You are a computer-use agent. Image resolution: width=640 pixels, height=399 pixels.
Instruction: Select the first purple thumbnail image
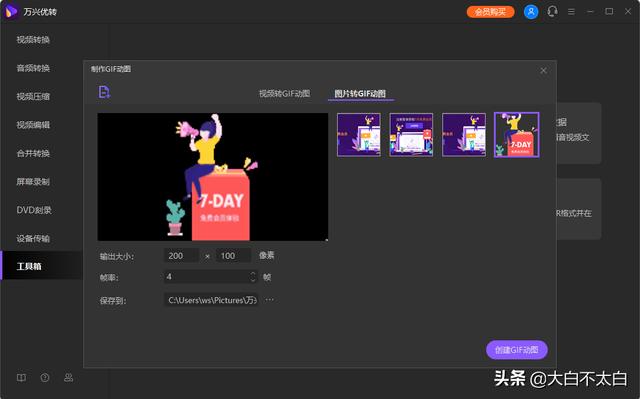point(359,135)
